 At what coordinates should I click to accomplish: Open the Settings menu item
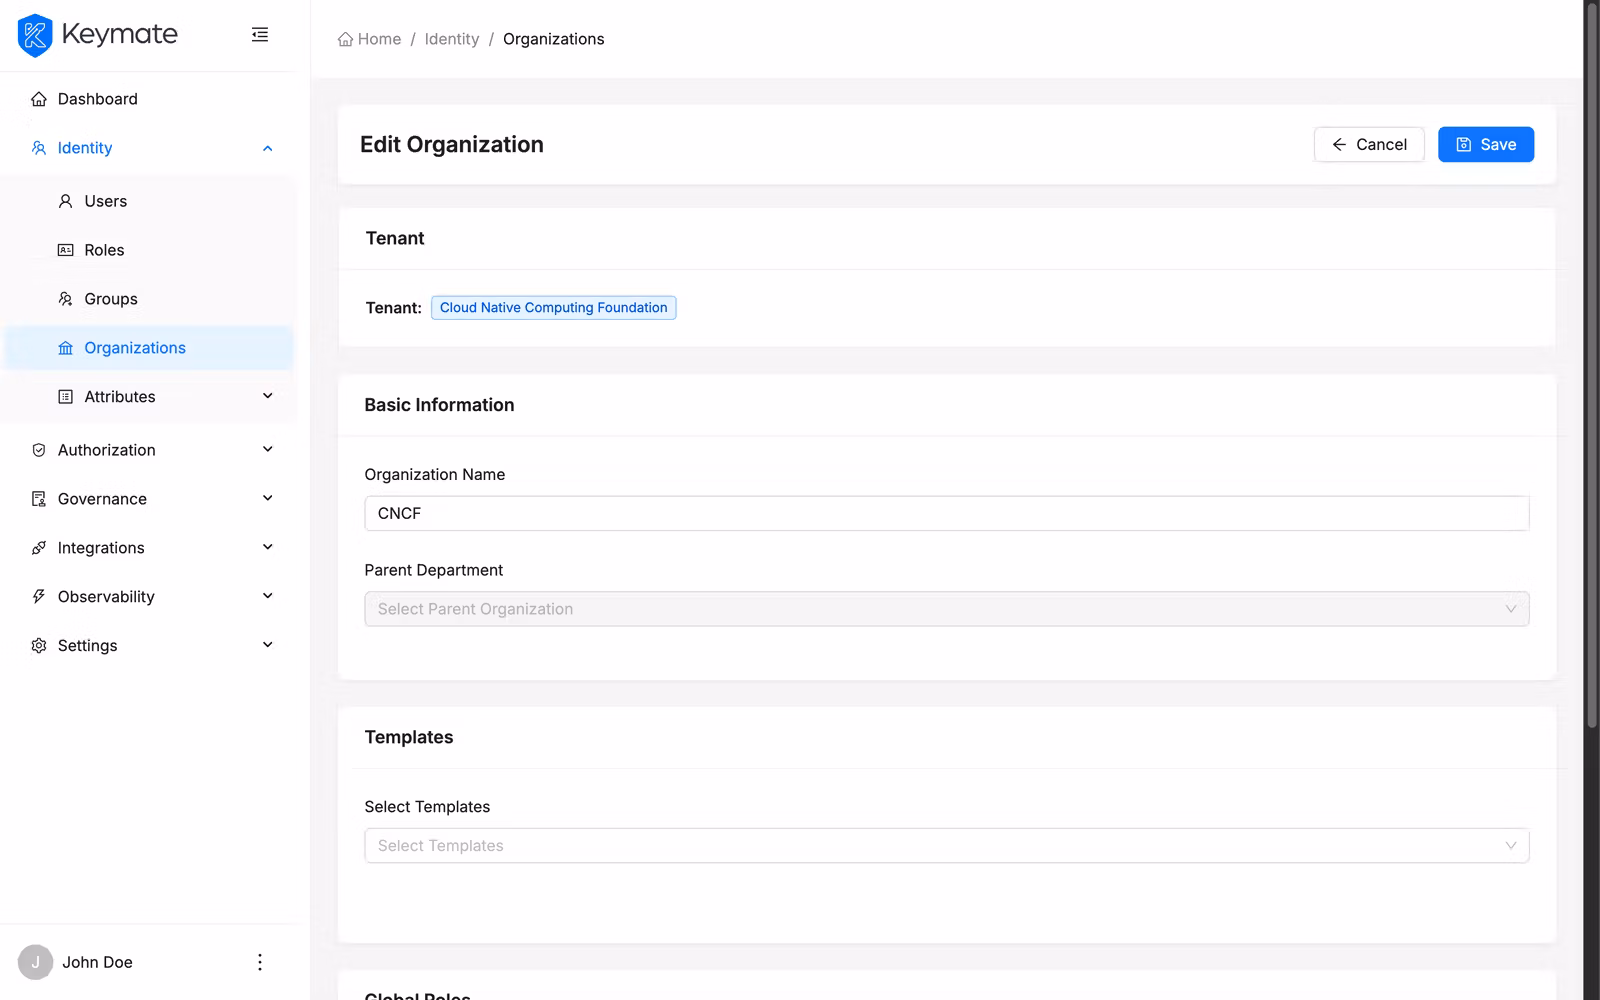click(88, 645)
